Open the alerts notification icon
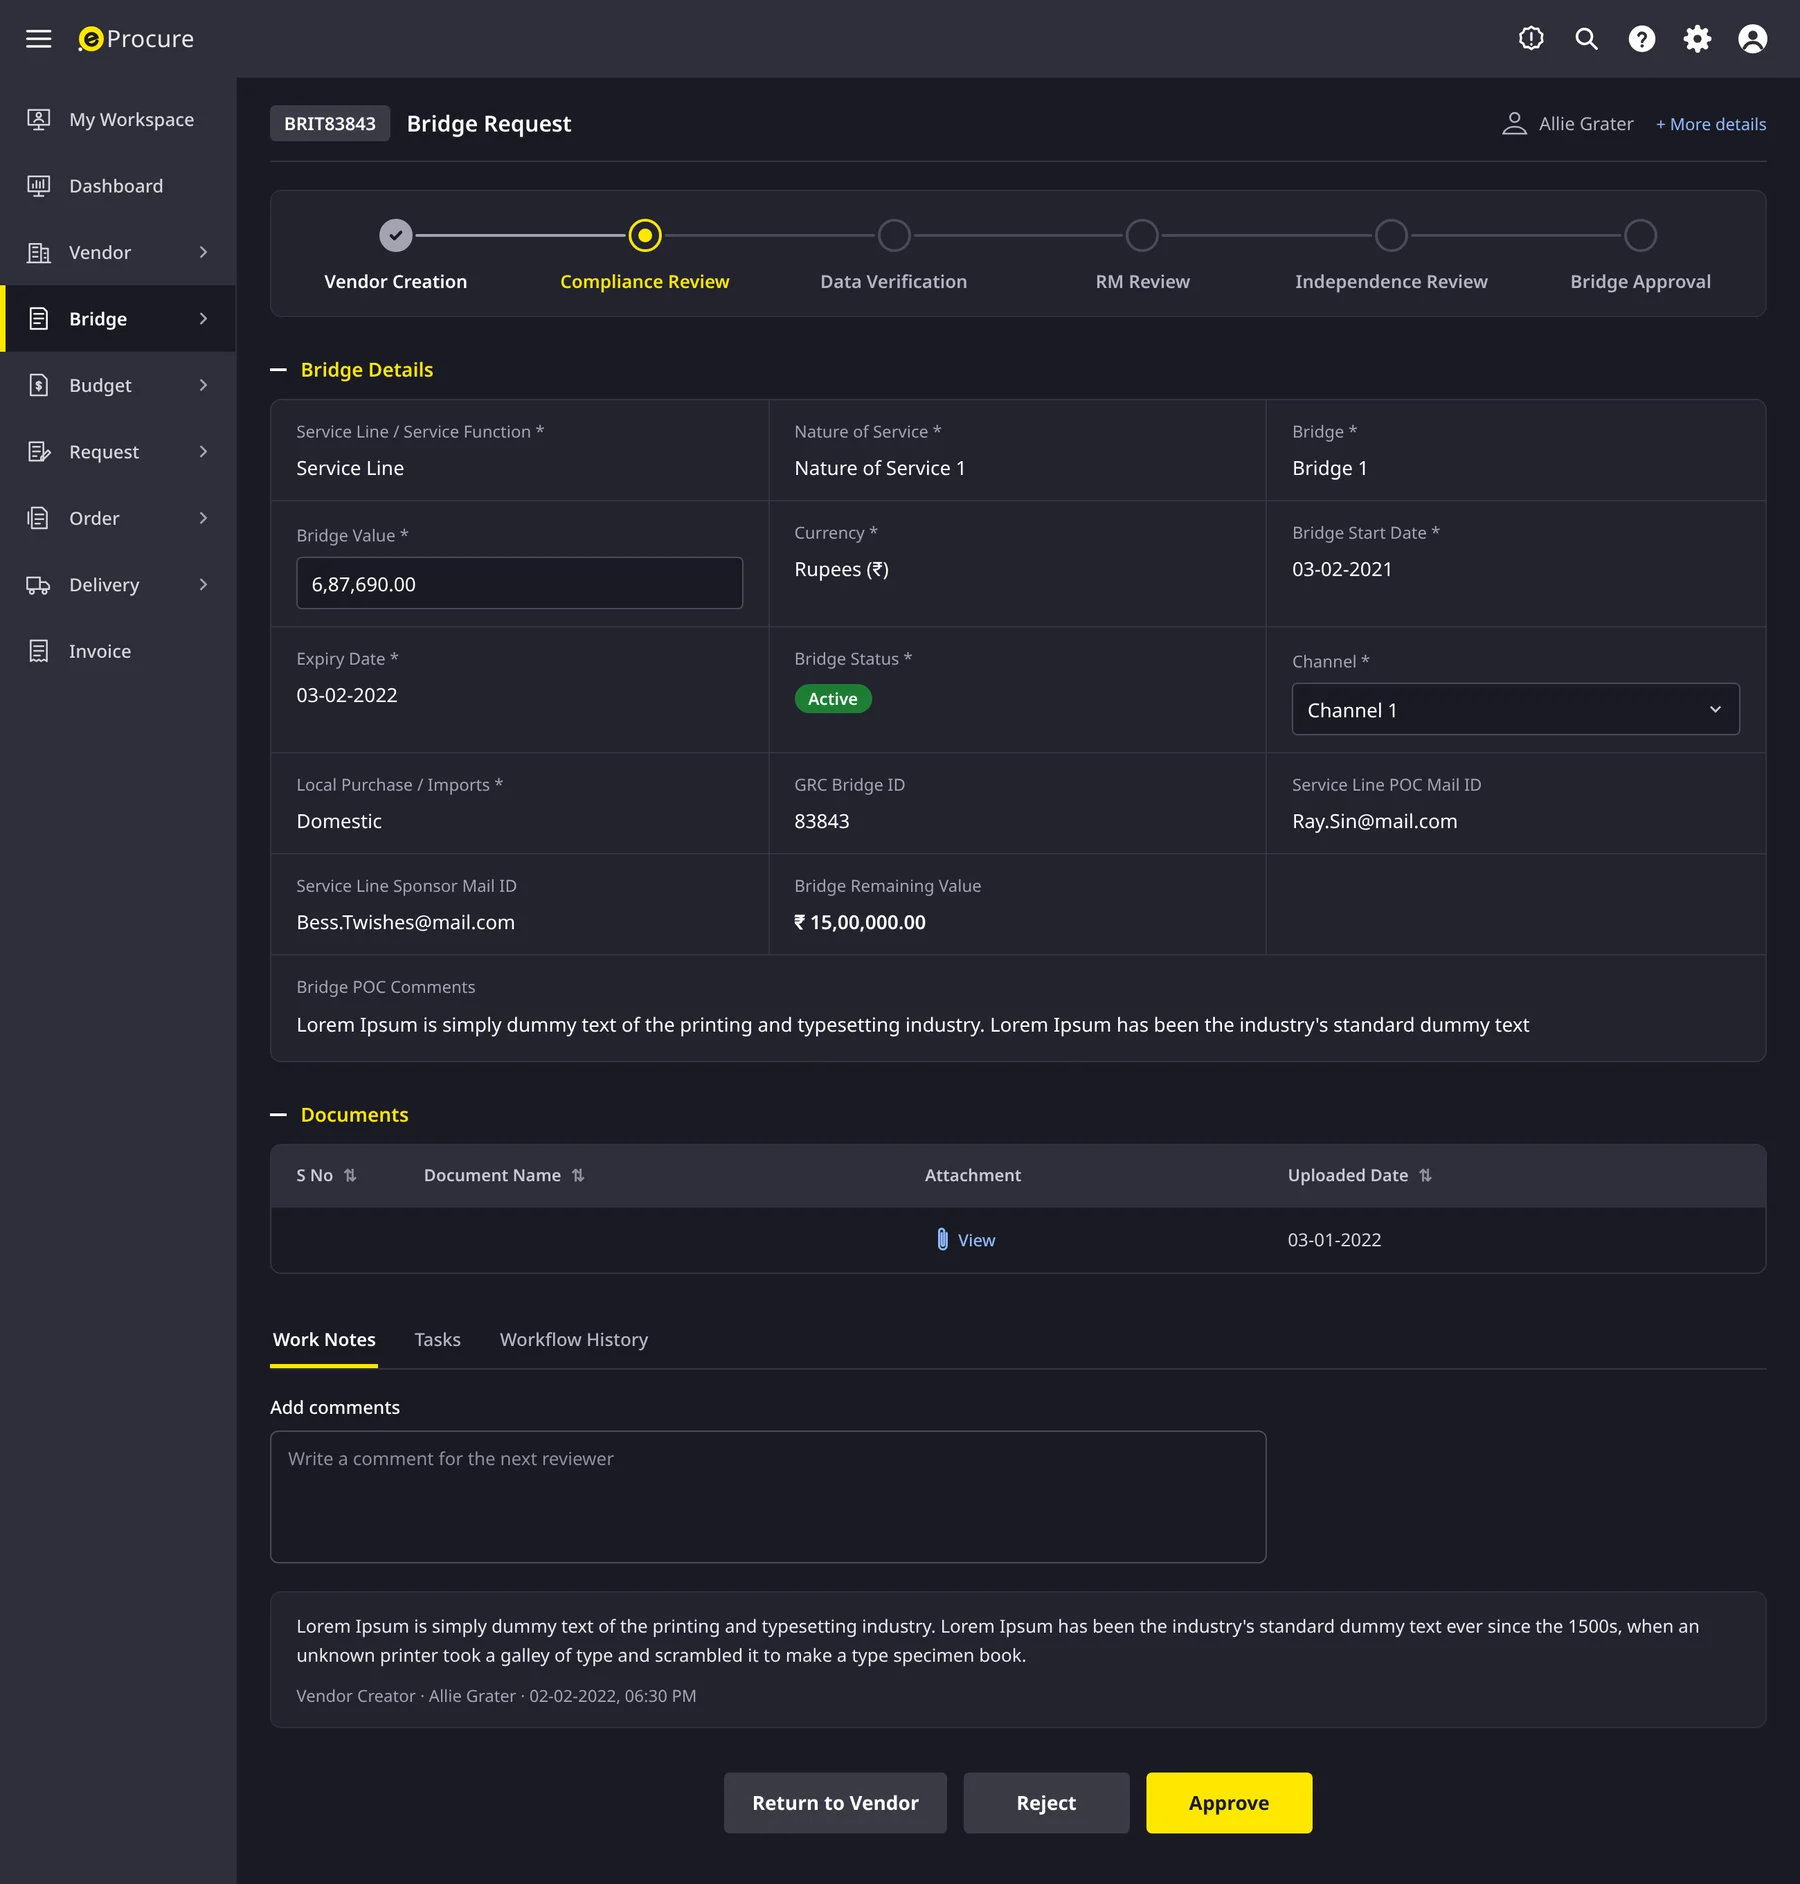The image size is (1800, 1884). (x=1531, y=39)
